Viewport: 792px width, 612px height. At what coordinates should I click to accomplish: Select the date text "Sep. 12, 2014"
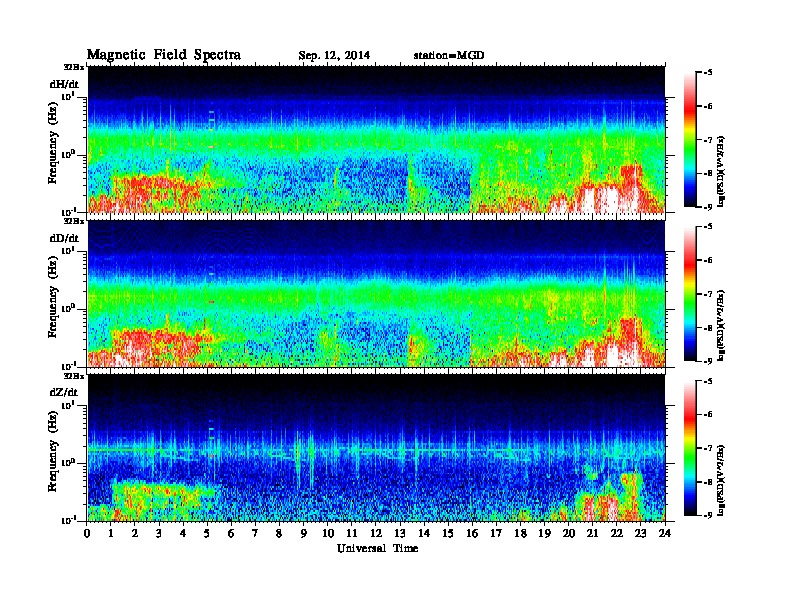[334, 55]
